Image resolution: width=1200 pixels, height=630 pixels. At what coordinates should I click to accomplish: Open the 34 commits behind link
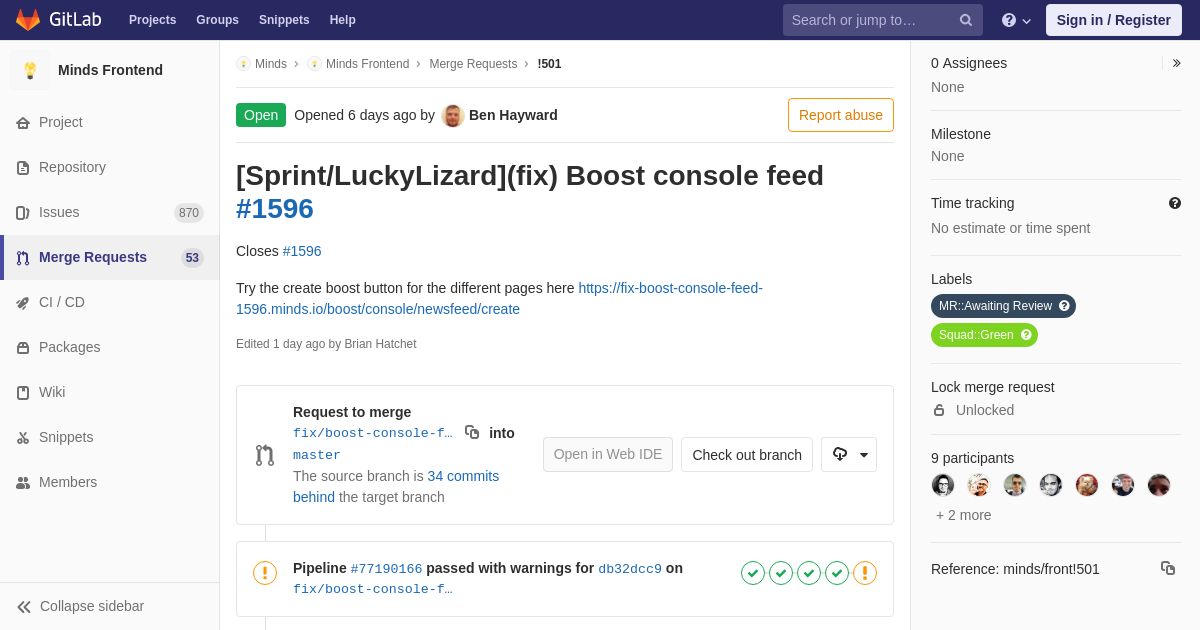[x=396, y=486]
